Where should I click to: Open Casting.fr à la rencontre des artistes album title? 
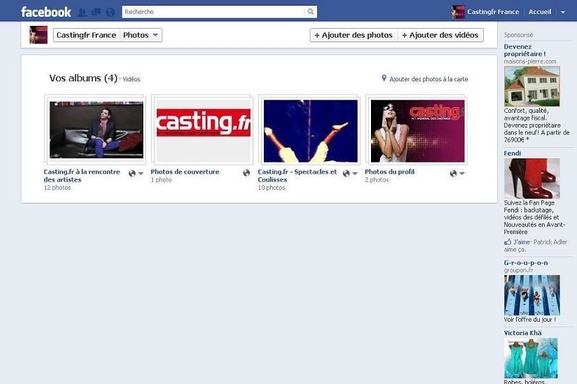click(x=82, y=175)
